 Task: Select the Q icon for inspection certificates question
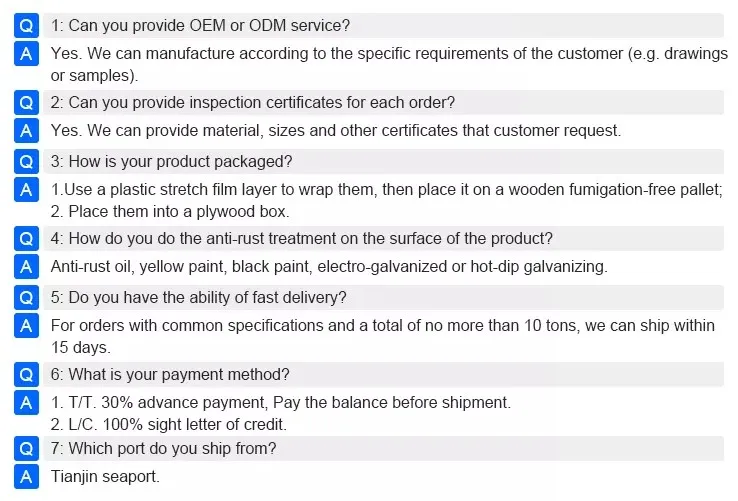[26, 103]
